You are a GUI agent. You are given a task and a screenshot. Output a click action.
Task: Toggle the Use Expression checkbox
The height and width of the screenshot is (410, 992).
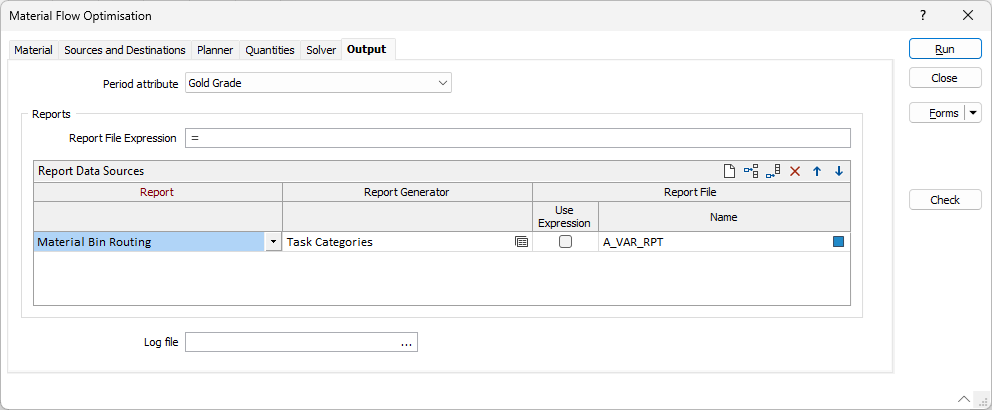click(x=565, y=242)
